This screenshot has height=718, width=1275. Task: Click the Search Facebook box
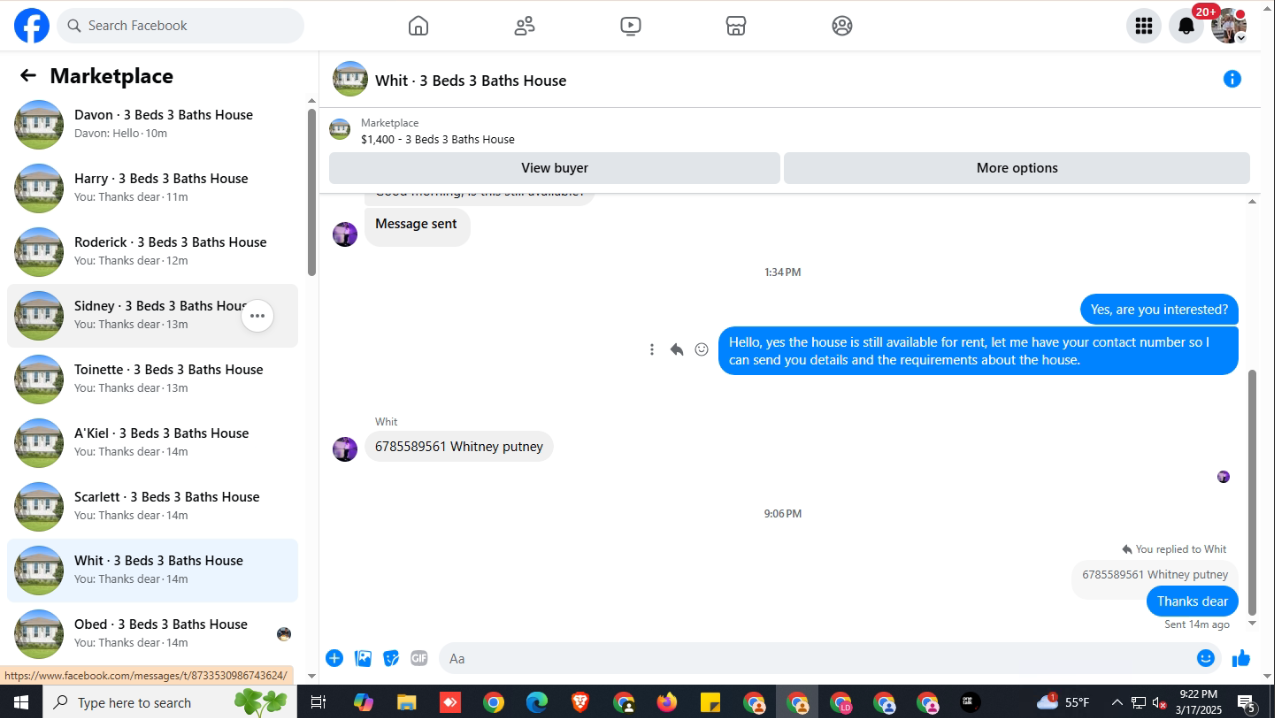[x=180, y=26]
